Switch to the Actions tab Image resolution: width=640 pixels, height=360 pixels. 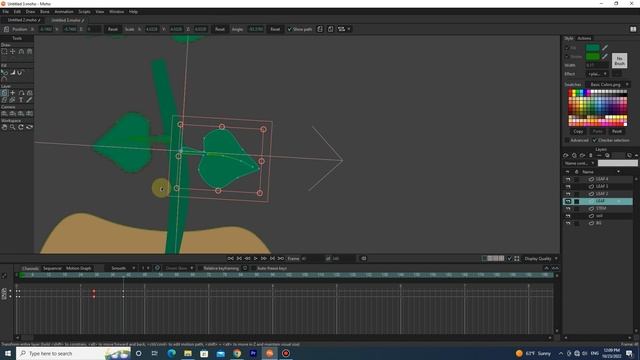click(x=584, y=38)
